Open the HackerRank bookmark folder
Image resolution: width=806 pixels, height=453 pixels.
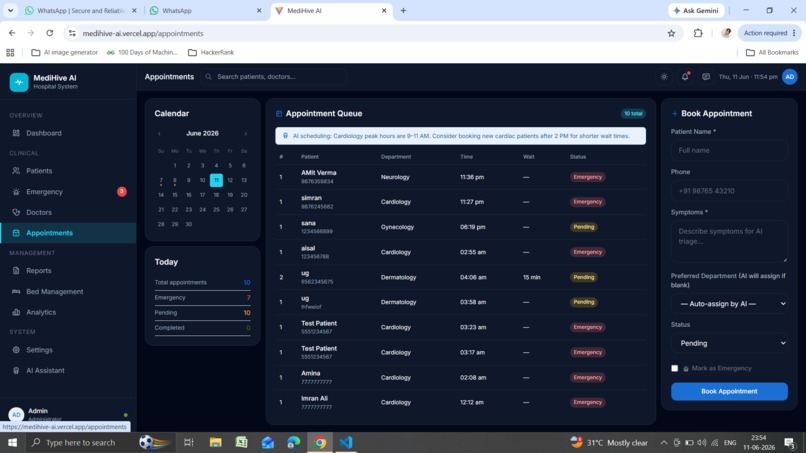click(x=211, y=52)
